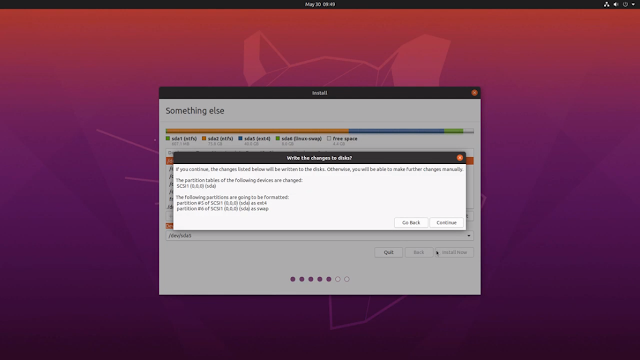
Task: Click Go Back in the confirmation dialog
Action: tap(411, 222)
